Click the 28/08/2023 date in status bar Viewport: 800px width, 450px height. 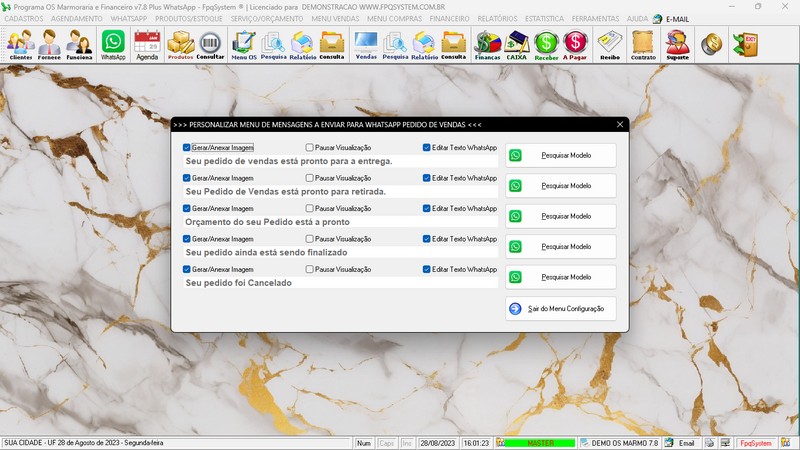[x=437, y=443]
